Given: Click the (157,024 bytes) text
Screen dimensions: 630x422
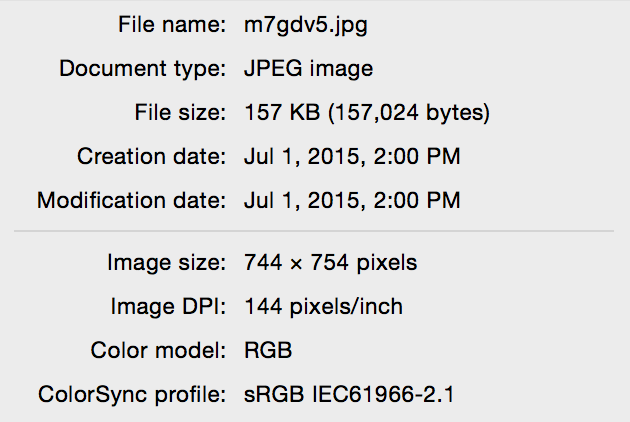Looking at the screenshot, I should coord(409,113).
